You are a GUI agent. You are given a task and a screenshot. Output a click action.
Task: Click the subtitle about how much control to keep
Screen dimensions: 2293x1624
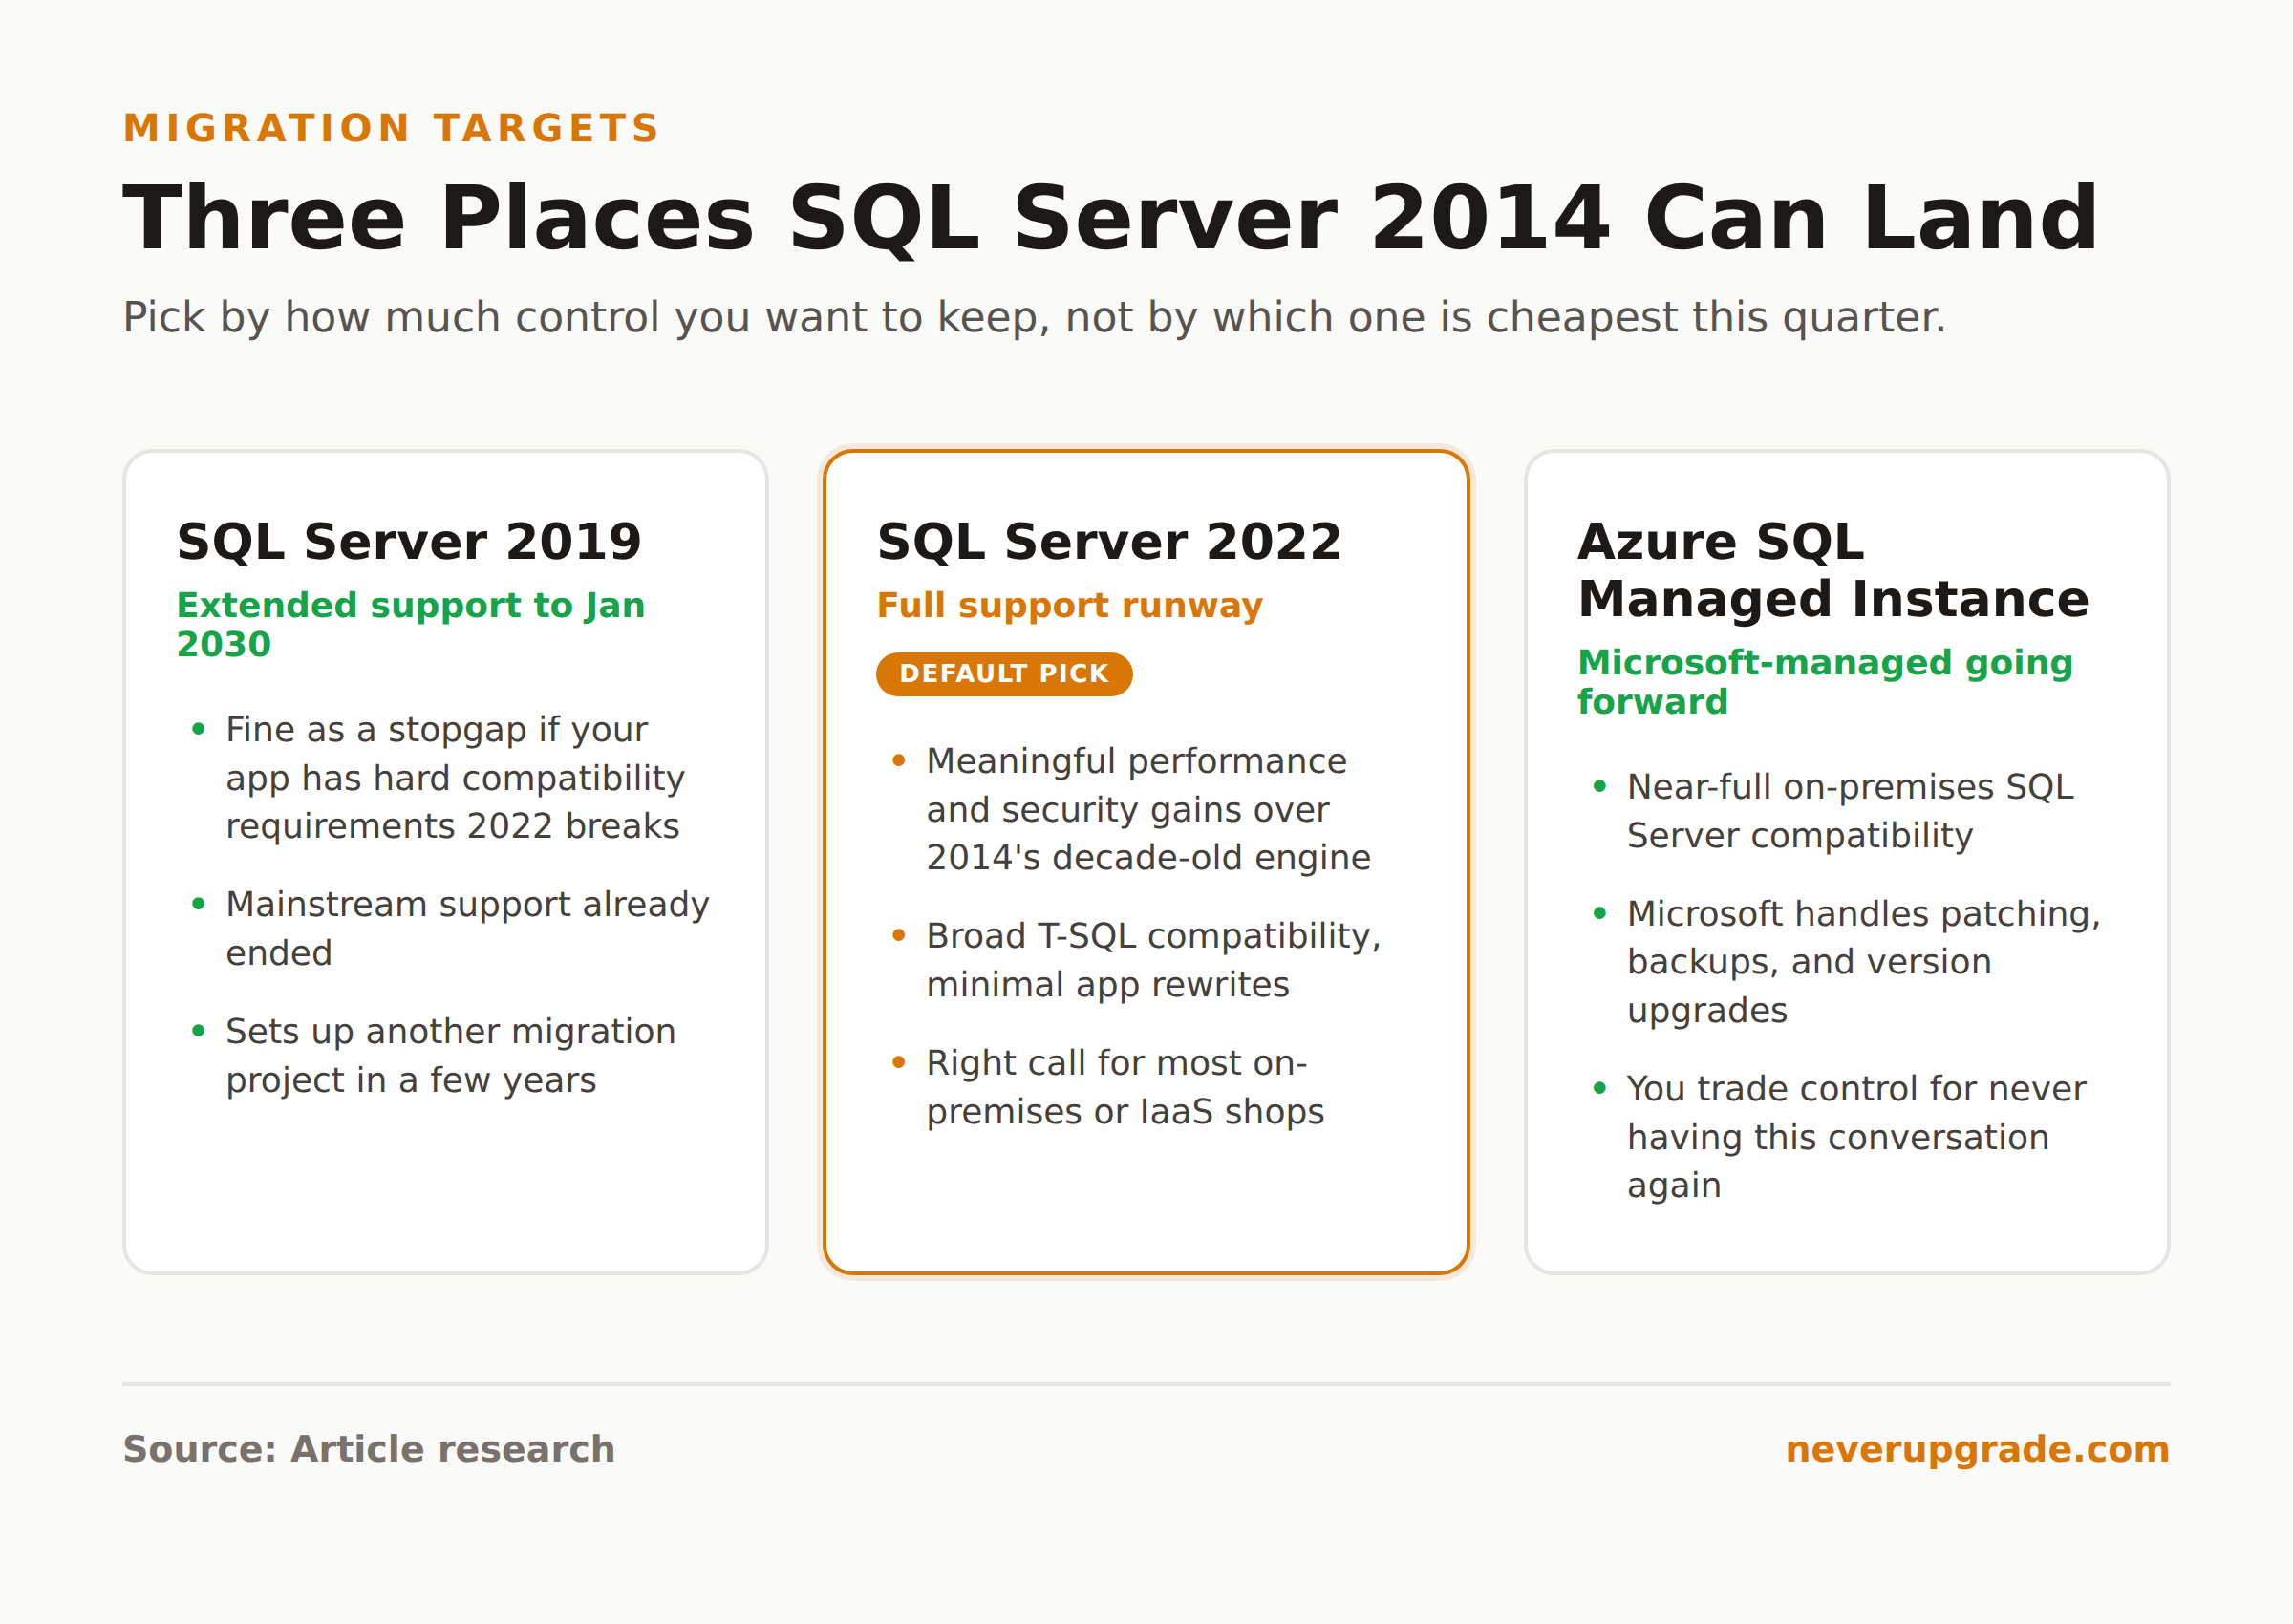click(1034, 317)
